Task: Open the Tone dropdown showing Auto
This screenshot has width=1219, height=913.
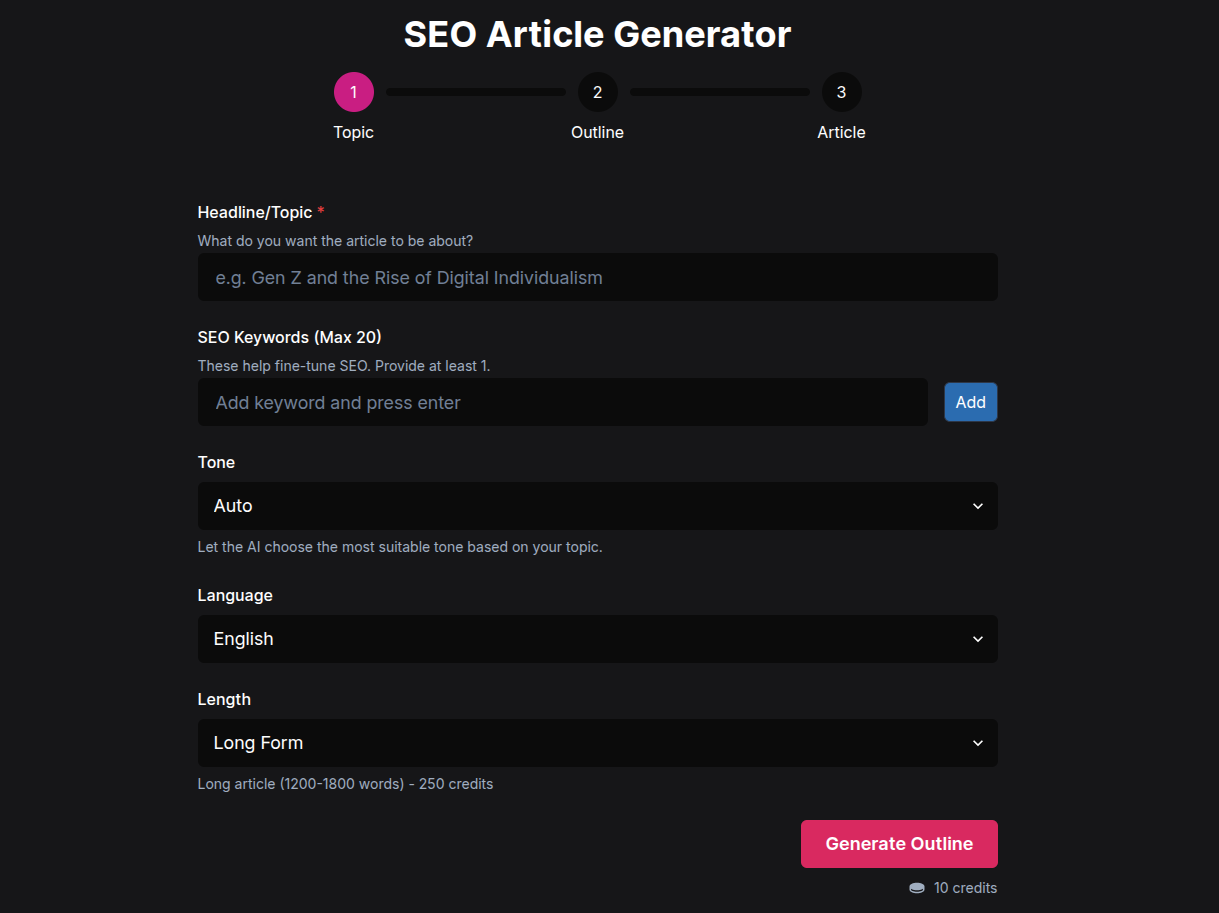Action: 597,506
